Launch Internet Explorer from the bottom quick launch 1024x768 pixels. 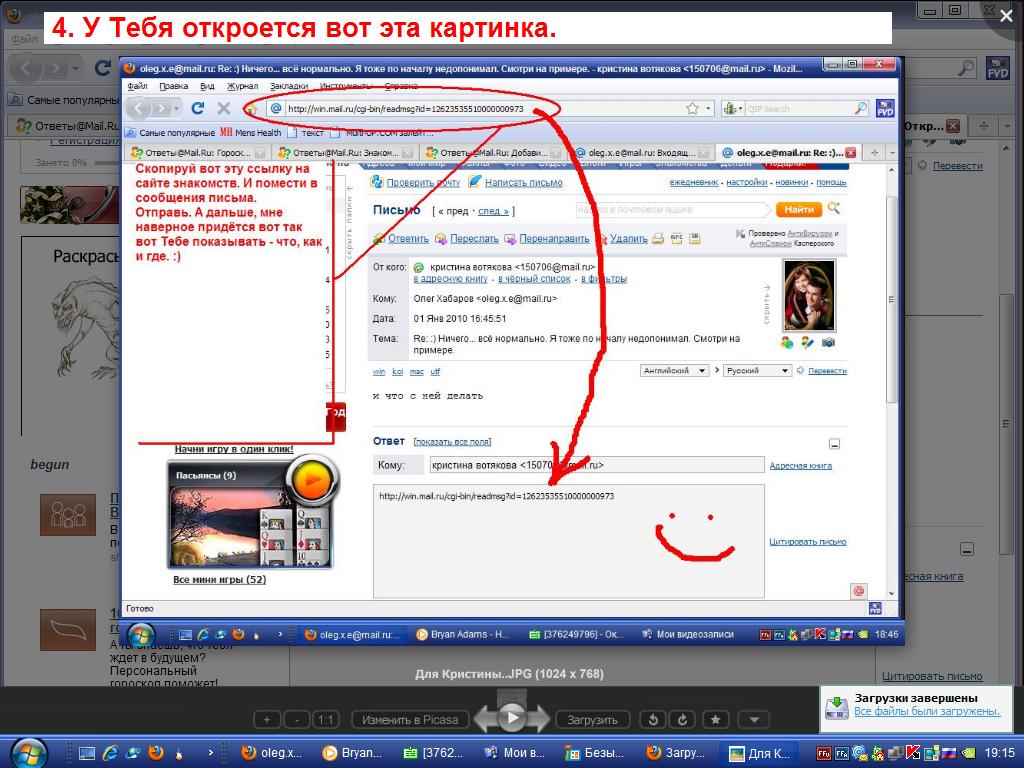point(110,753)
